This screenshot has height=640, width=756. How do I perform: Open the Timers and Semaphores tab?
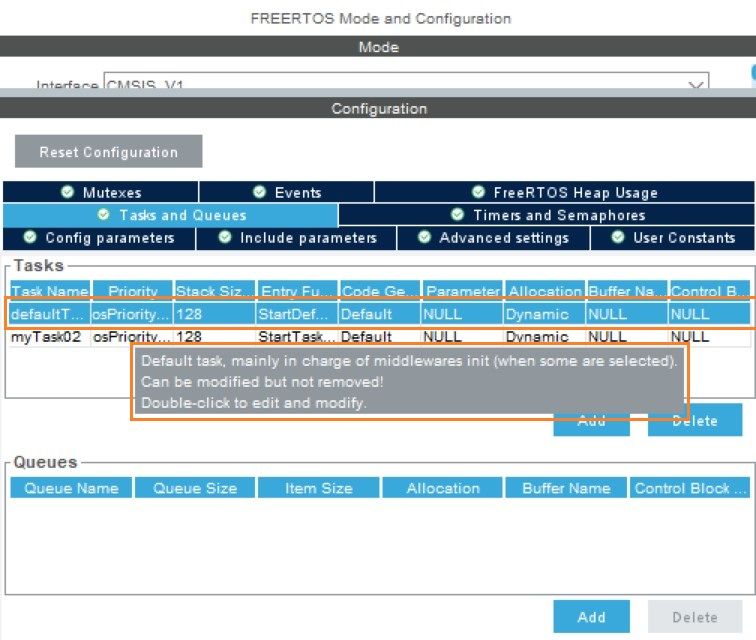(x=547, y=215)
